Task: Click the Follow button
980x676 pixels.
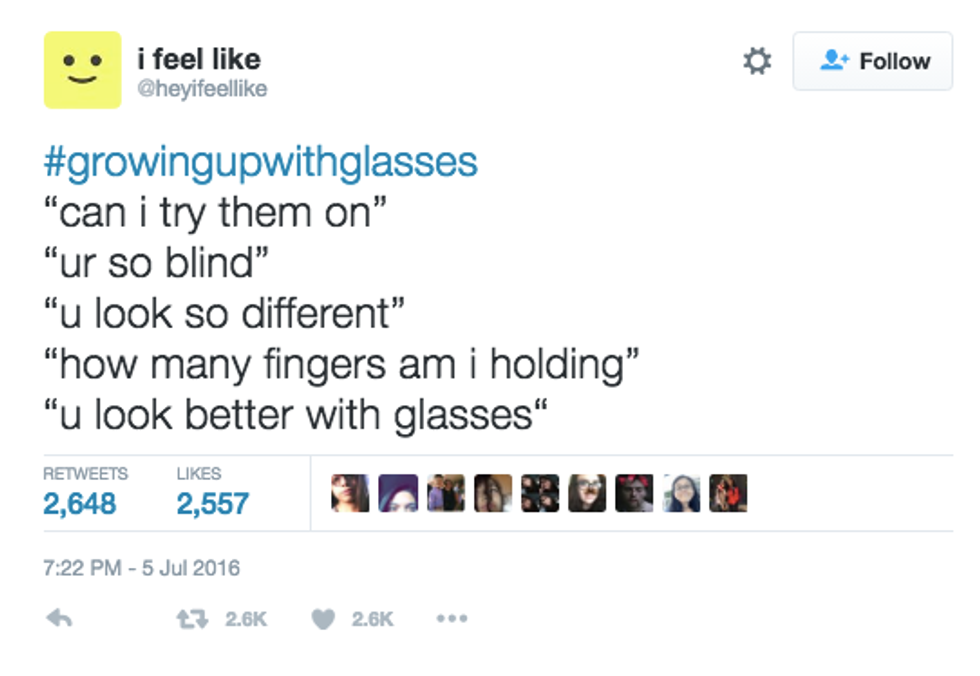Action: tap(872, 62)
